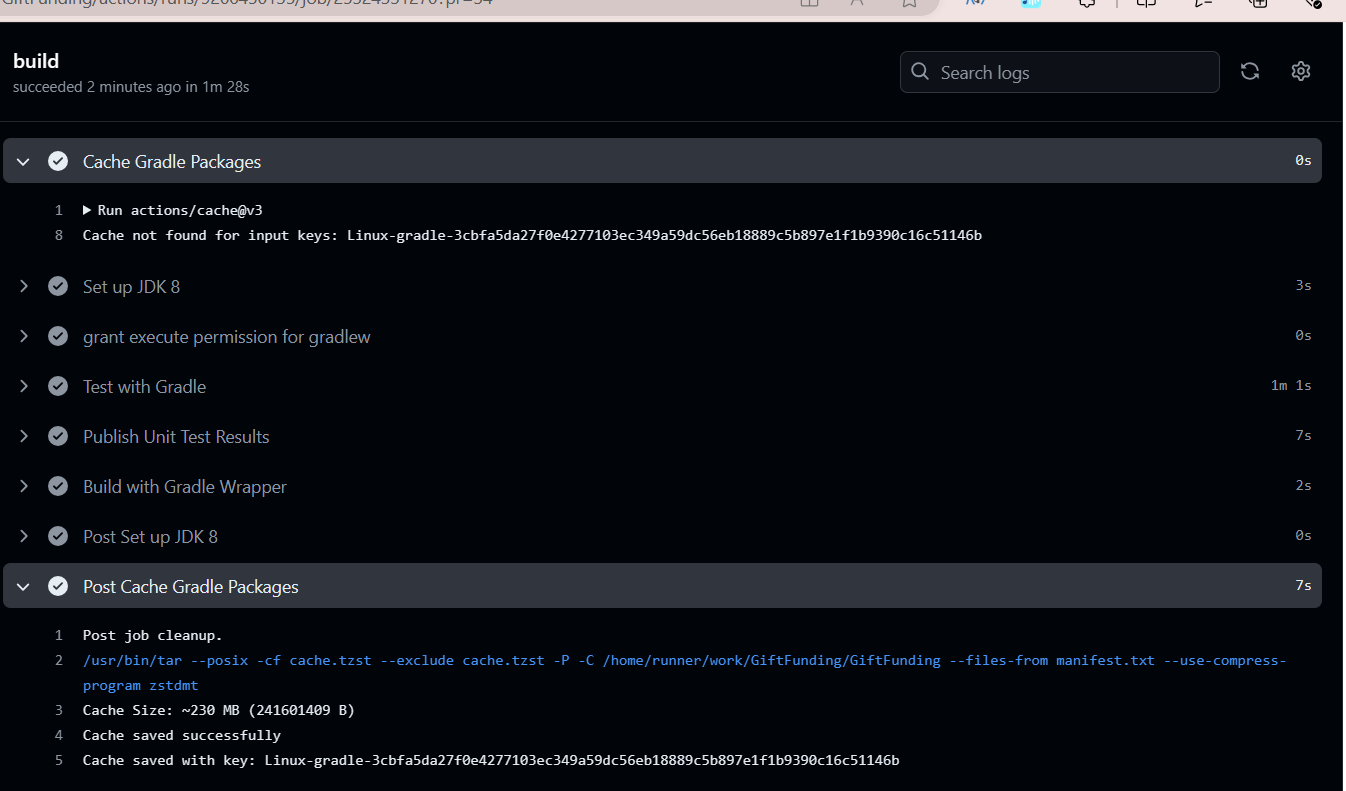Click the Search logs input field

point(1060,72)
